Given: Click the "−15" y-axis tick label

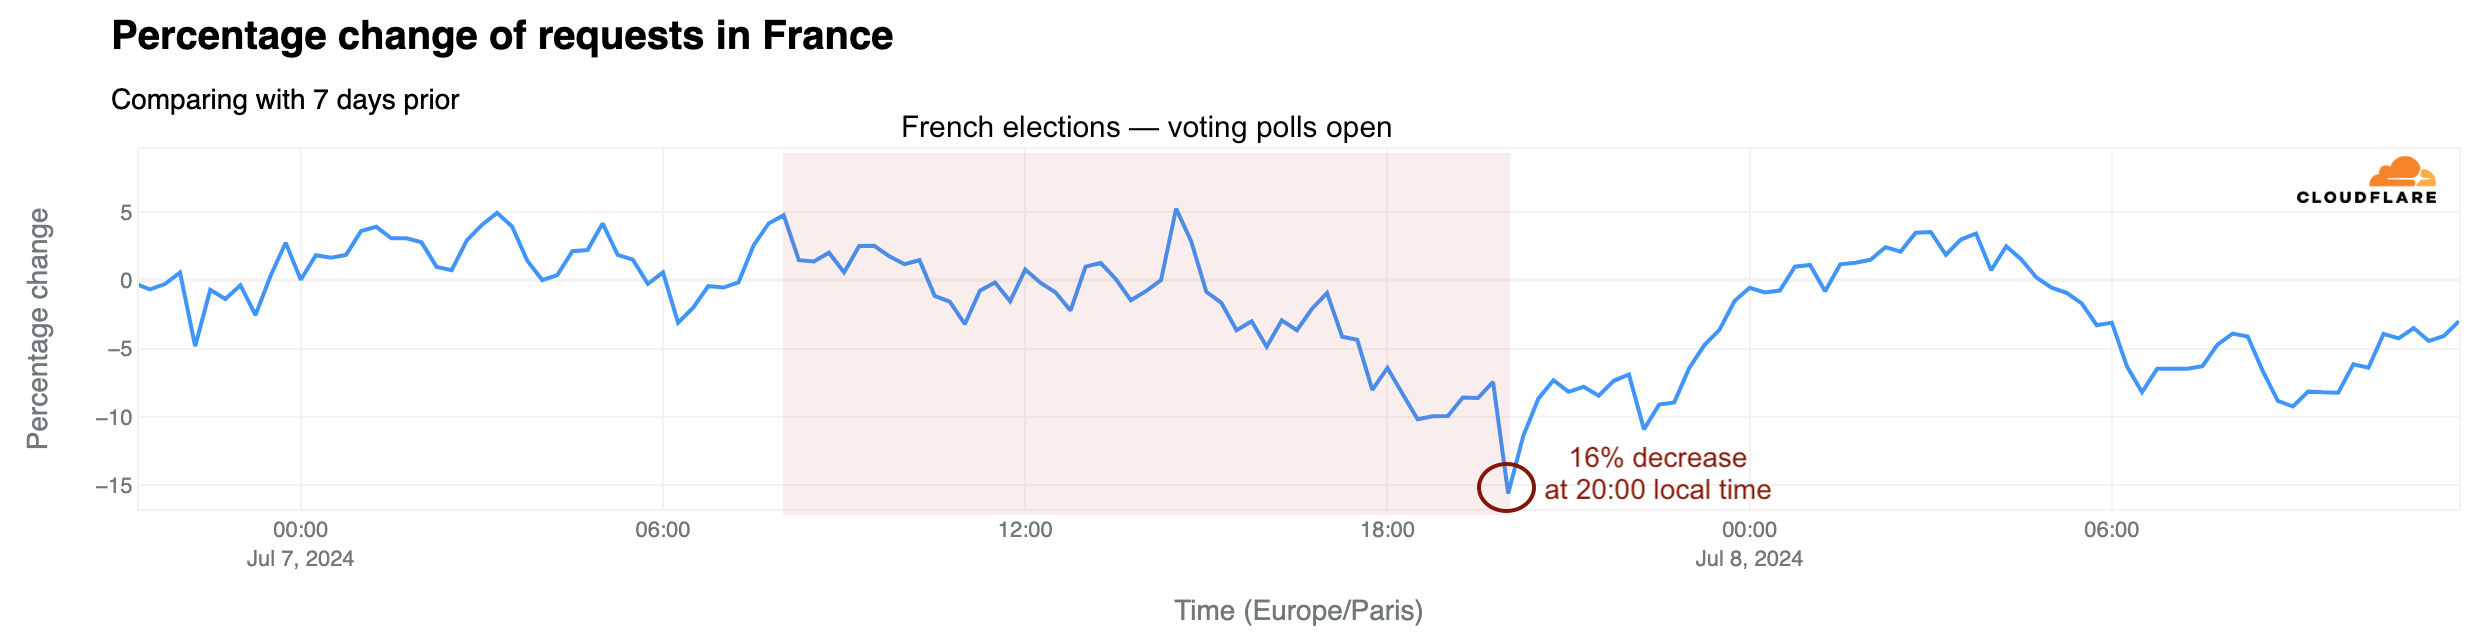Looking at the screenshot, I should point(113,486).
